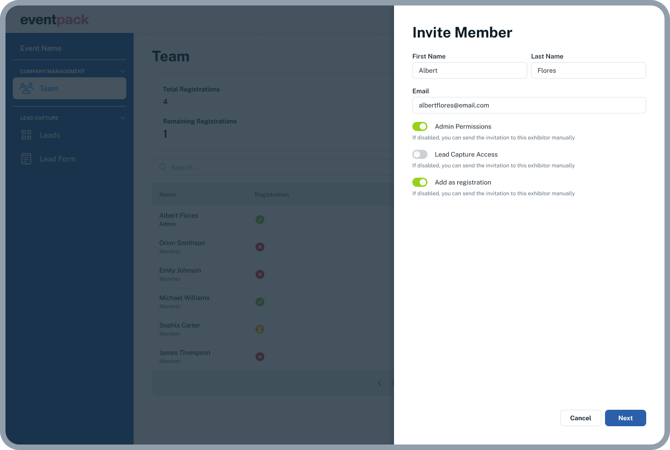Click Sophia Carter pending status icon
670x450 pixels.
tap(260, 329)
